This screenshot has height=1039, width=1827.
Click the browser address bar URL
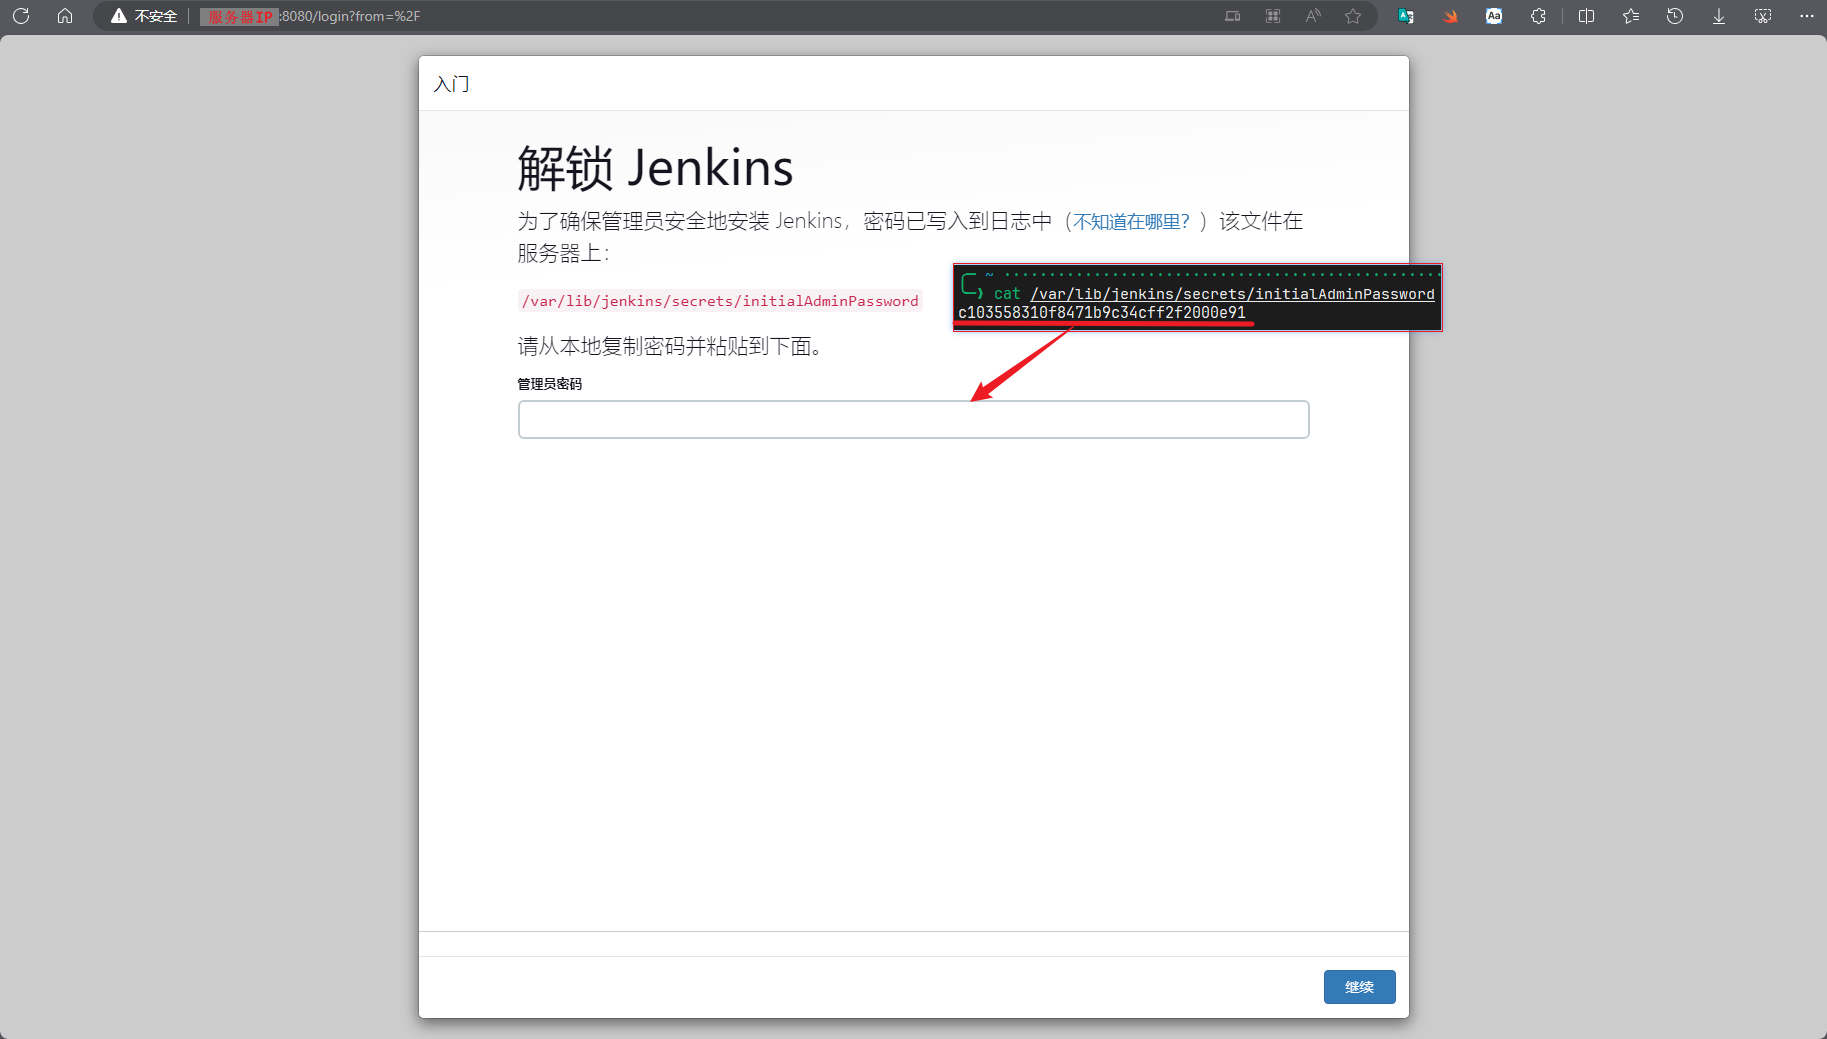tap(310, 16)
